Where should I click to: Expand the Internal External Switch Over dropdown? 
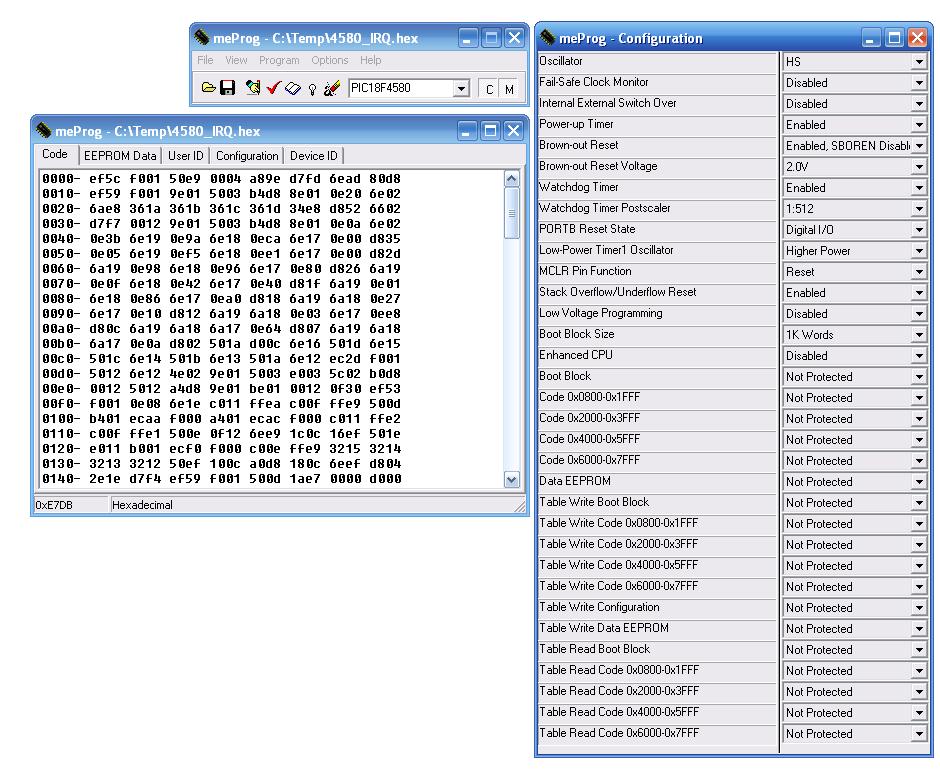919,104
